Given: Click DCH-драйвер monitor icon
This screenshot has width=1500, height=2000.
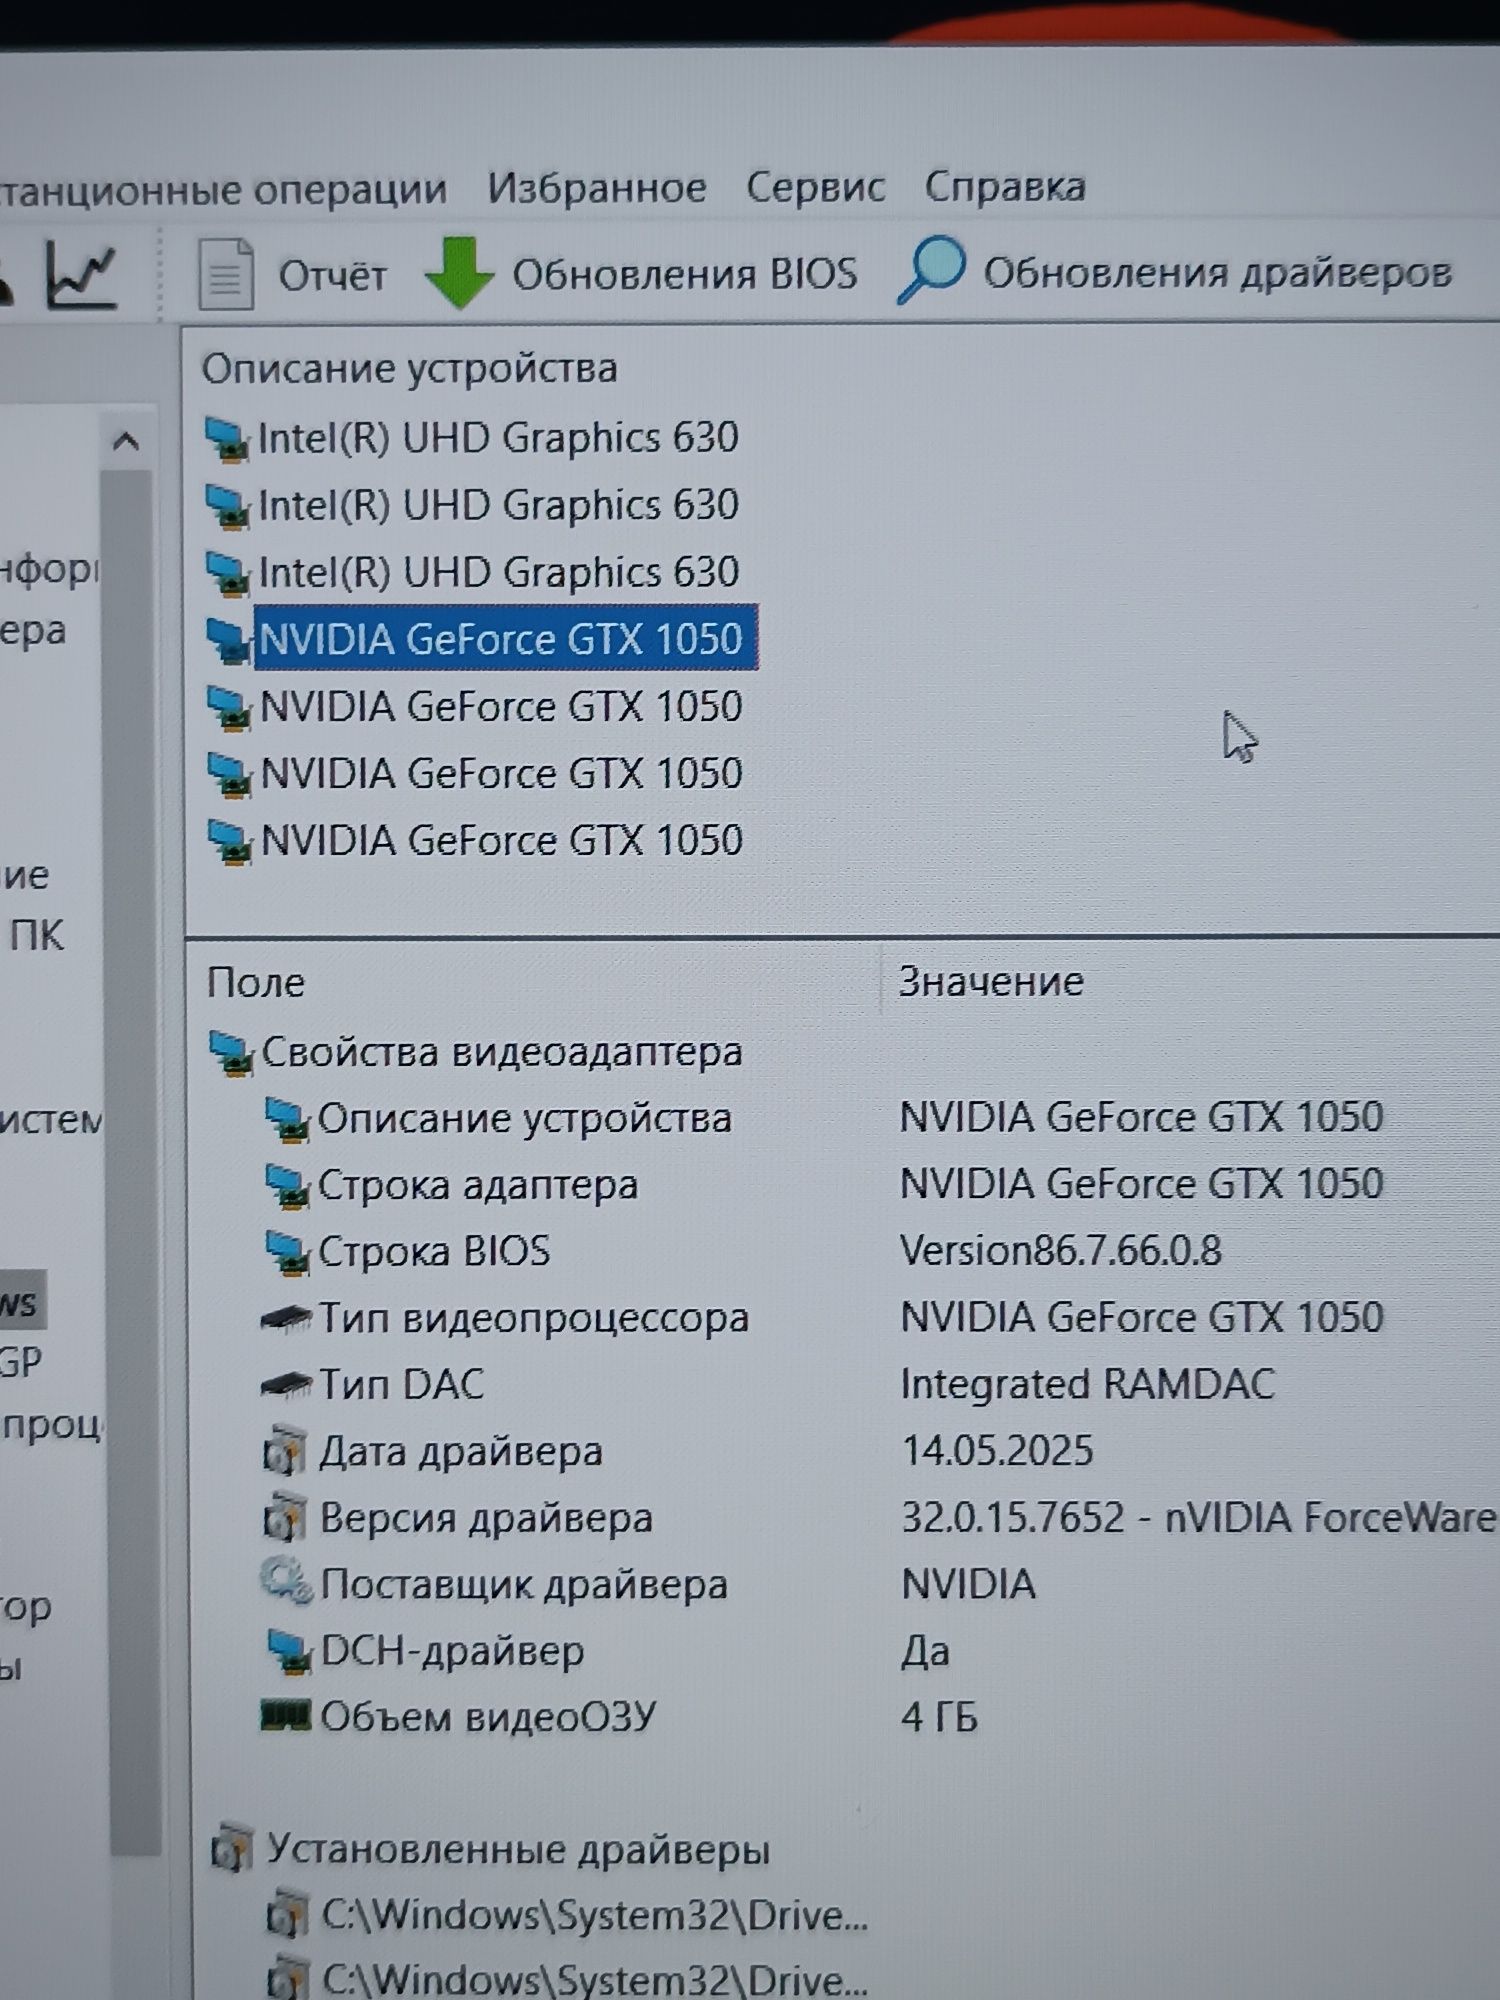Looking at the screenshot, I should click(290, 1652).
